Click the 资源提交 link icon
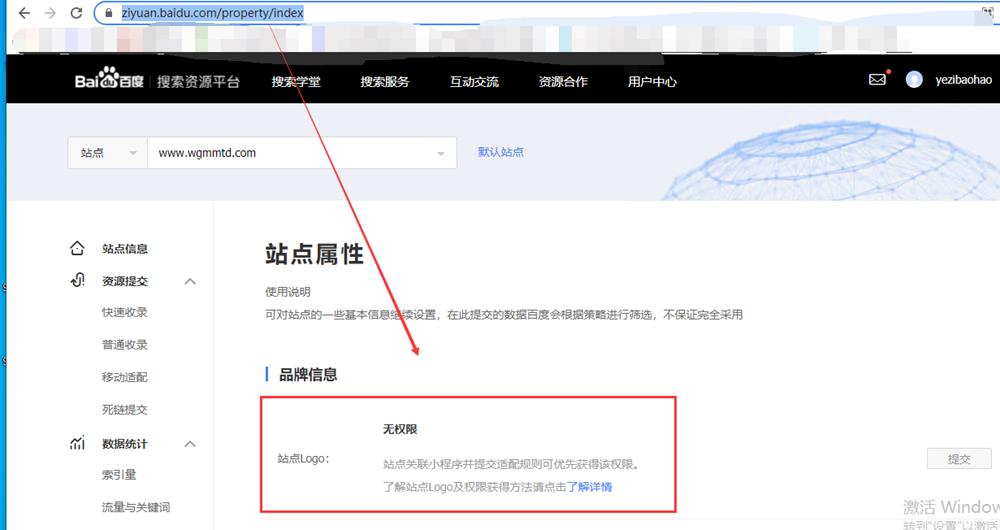This screenshot has width=1000, height=530. pos(77,282)
